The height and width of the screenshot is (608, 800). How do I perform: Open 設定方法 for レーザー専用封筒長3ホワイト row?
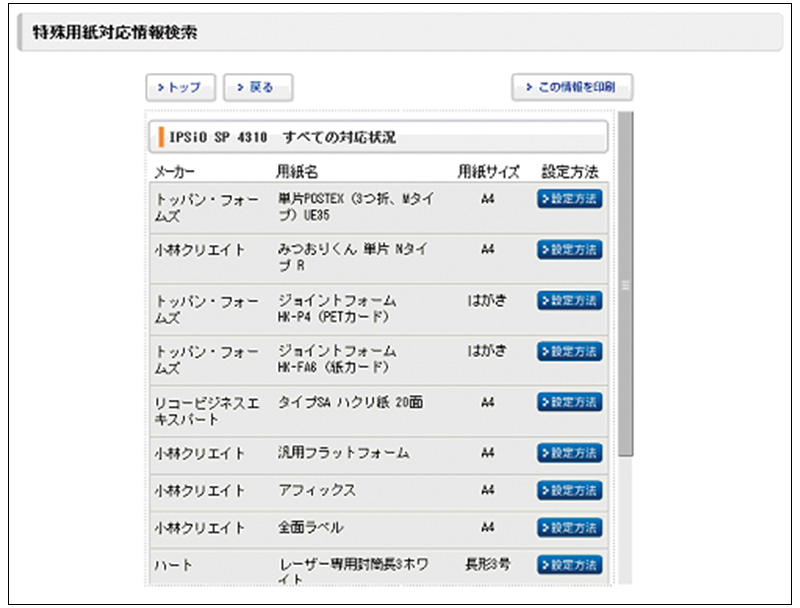[570, 565]
